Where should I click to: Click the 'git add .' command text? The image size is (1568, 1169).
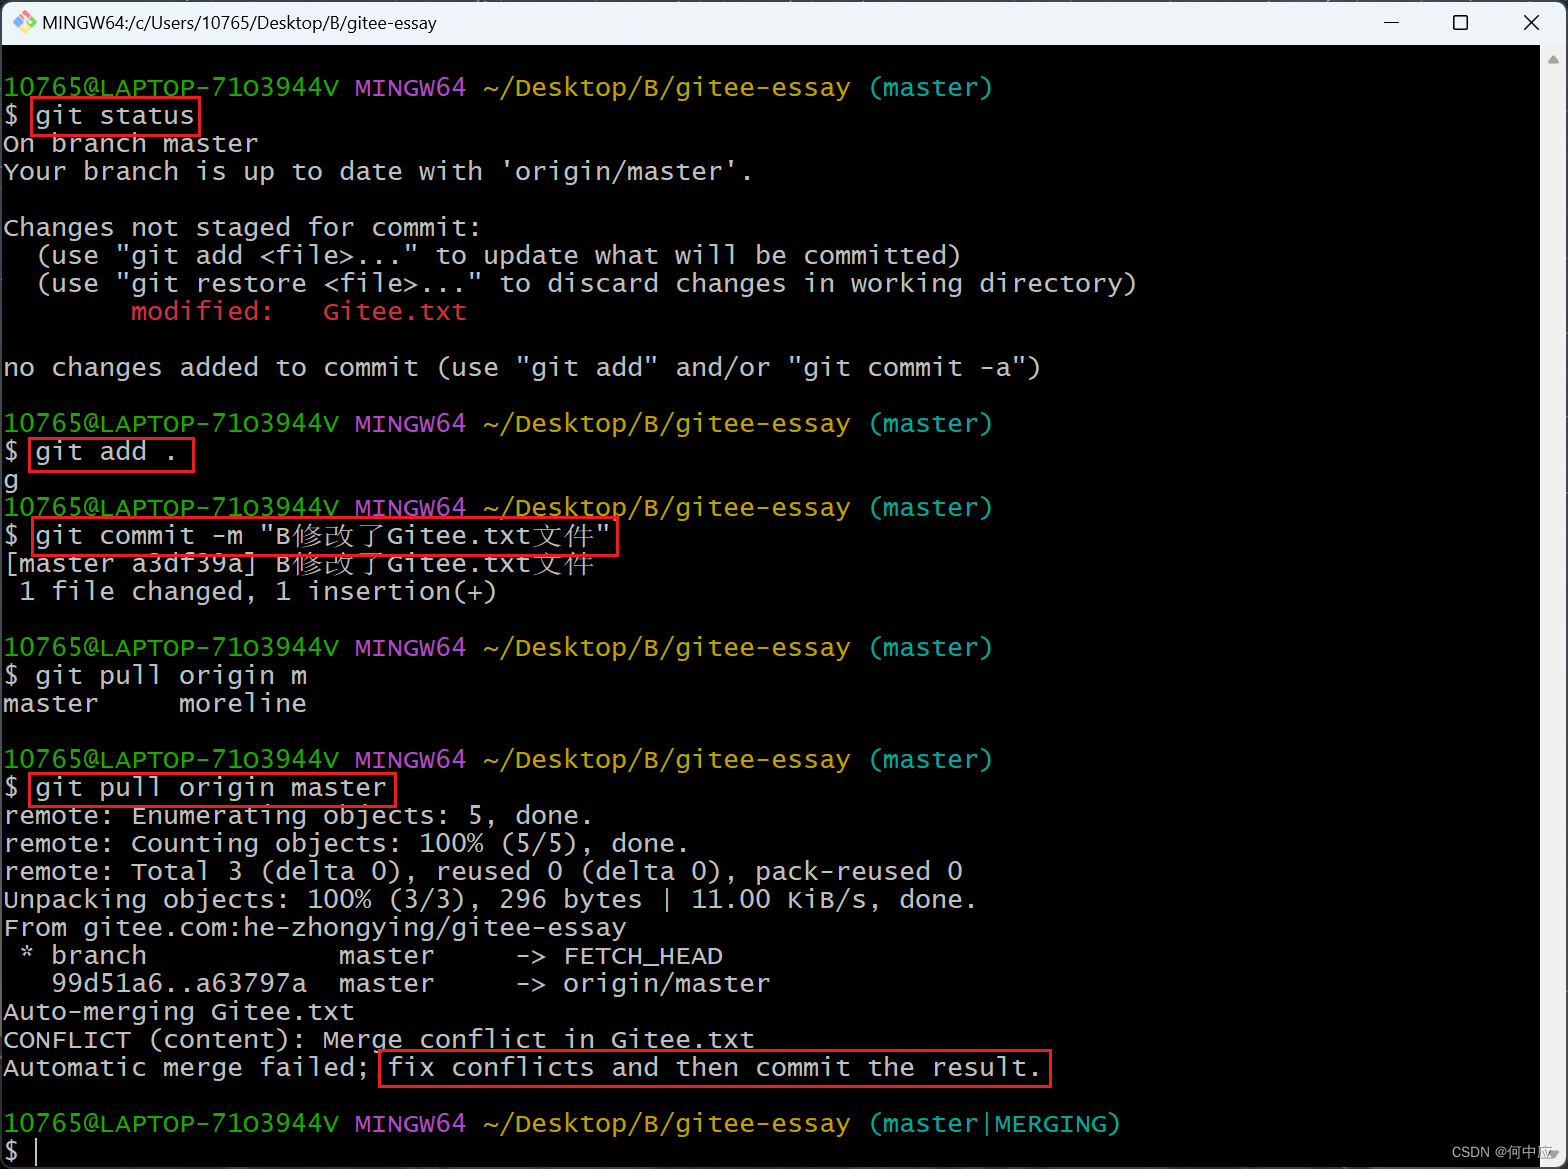click(x=107, y=452)
